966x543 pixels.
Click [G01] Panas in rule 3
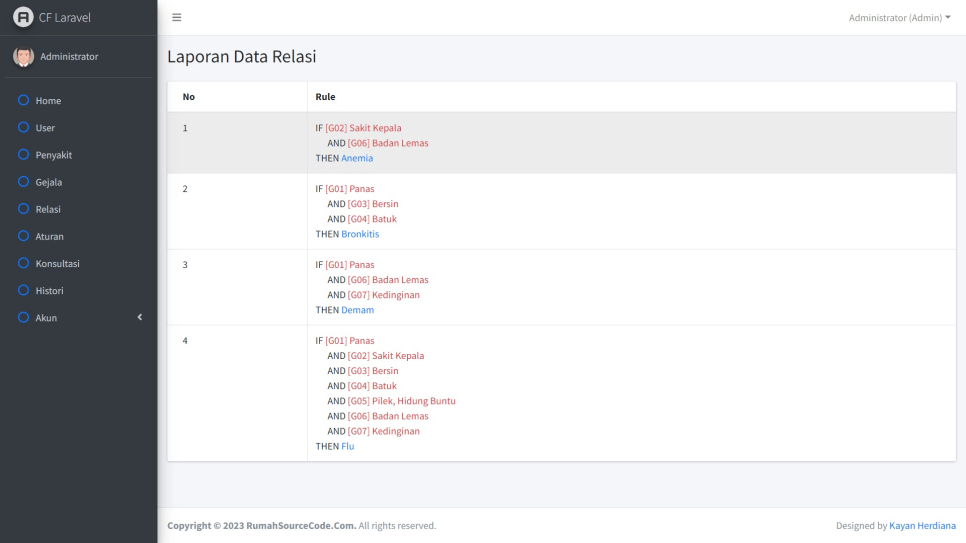[350, 264]
